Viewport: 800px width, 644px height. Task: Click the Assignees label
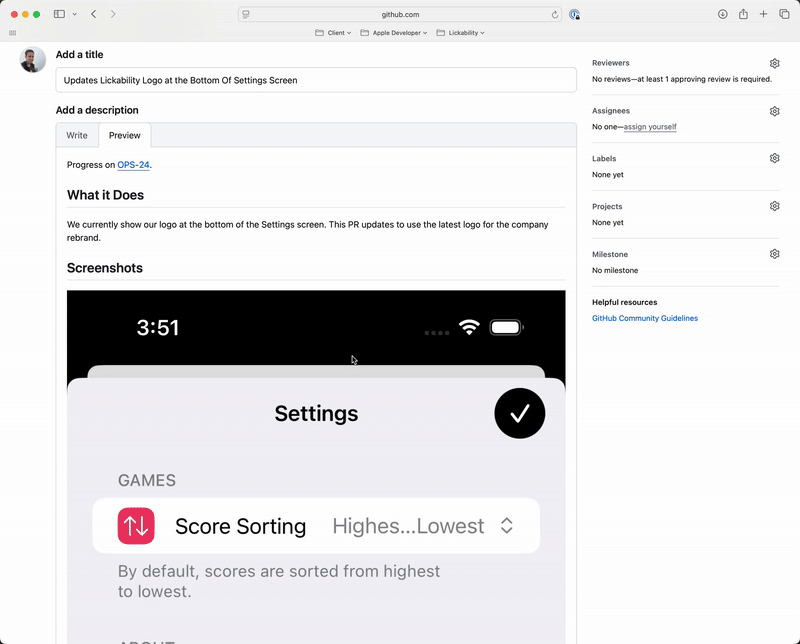click(x=611, y=111)
